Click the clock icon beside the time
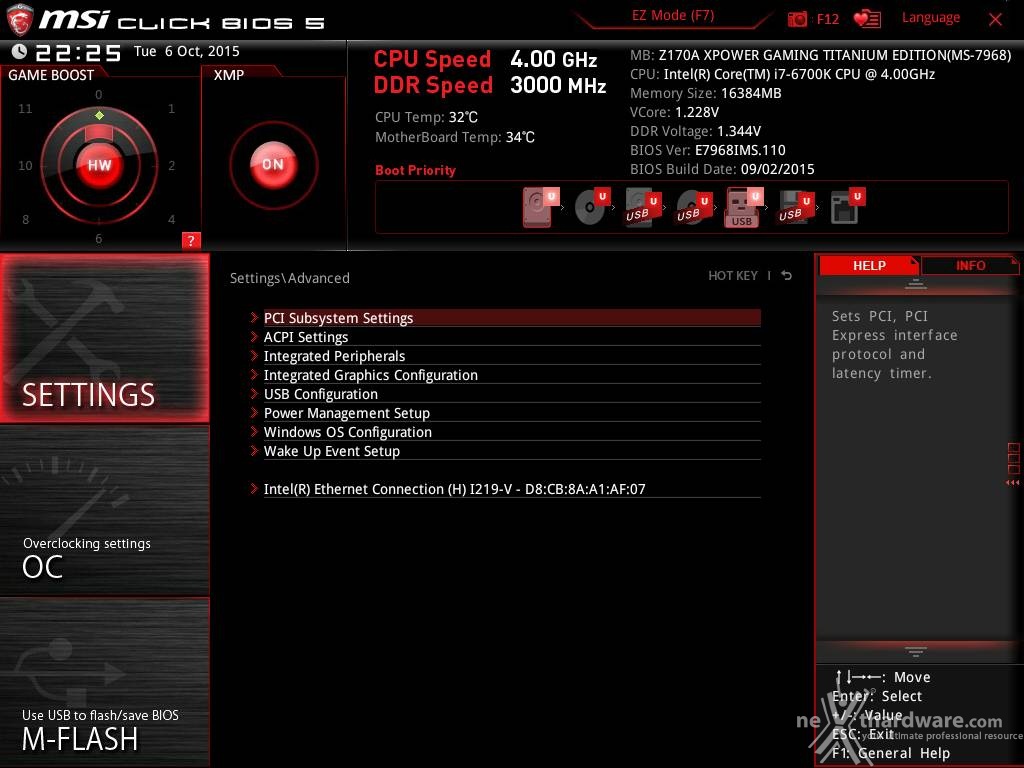 (20, 51)
